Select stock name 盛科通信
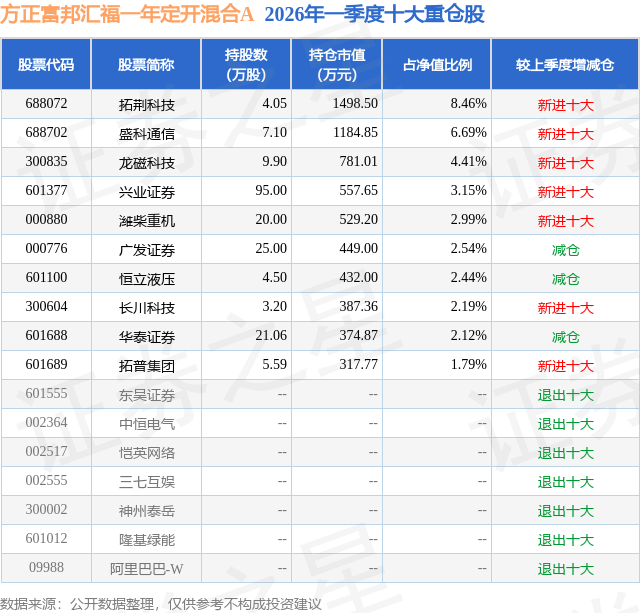Image resolution: width=640 pixels, height=613 pixels. click(147, 134)
